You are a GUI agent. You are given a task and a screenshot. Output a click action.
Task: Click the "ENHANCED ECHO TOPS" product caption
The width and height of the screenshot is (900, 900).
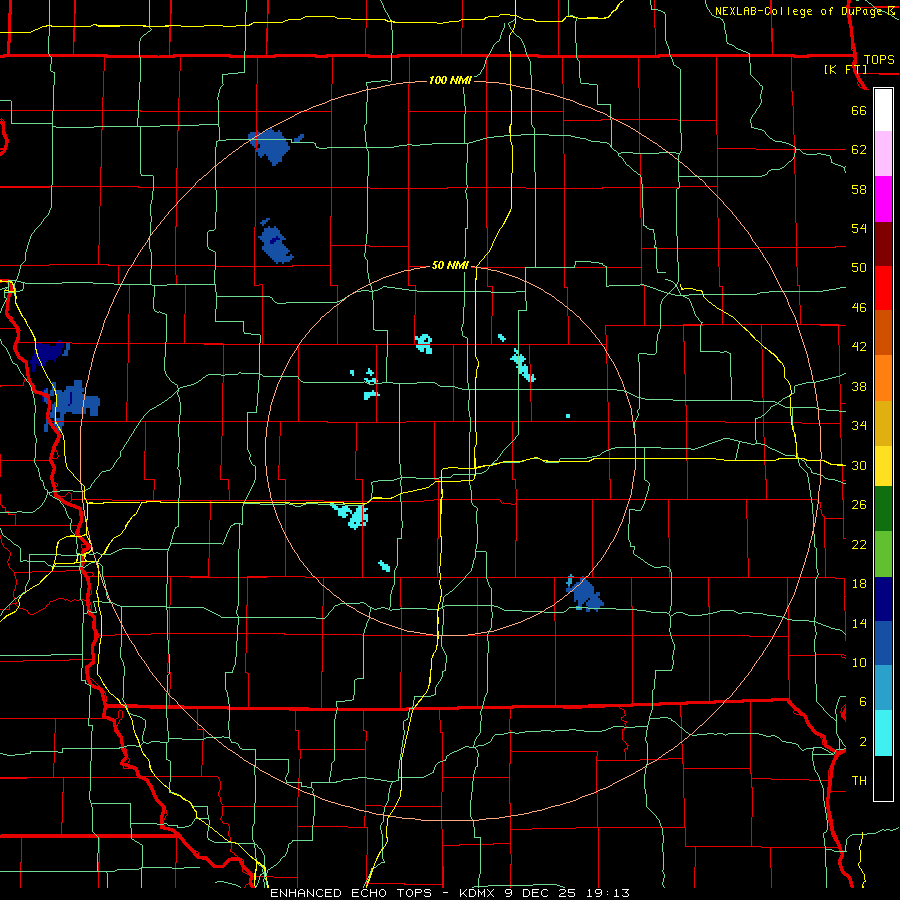click(351, 893)
